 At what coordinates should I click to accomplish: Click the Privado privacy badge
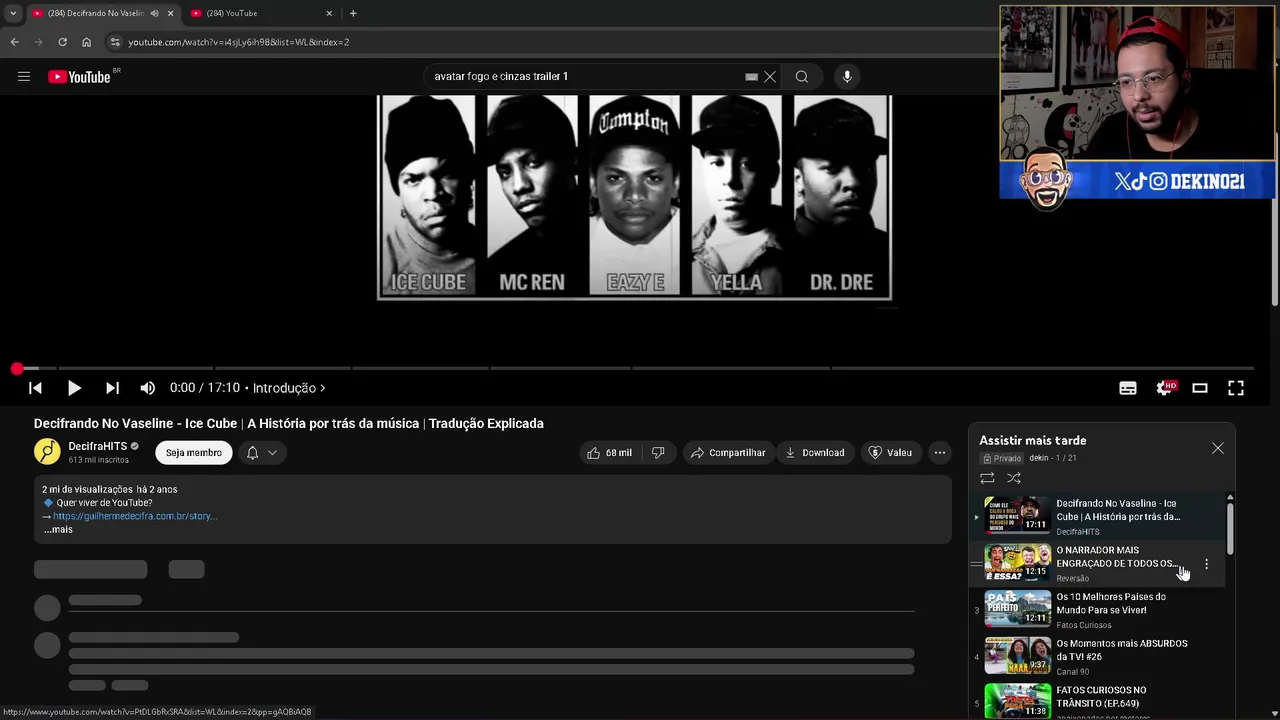point(1002,458)
